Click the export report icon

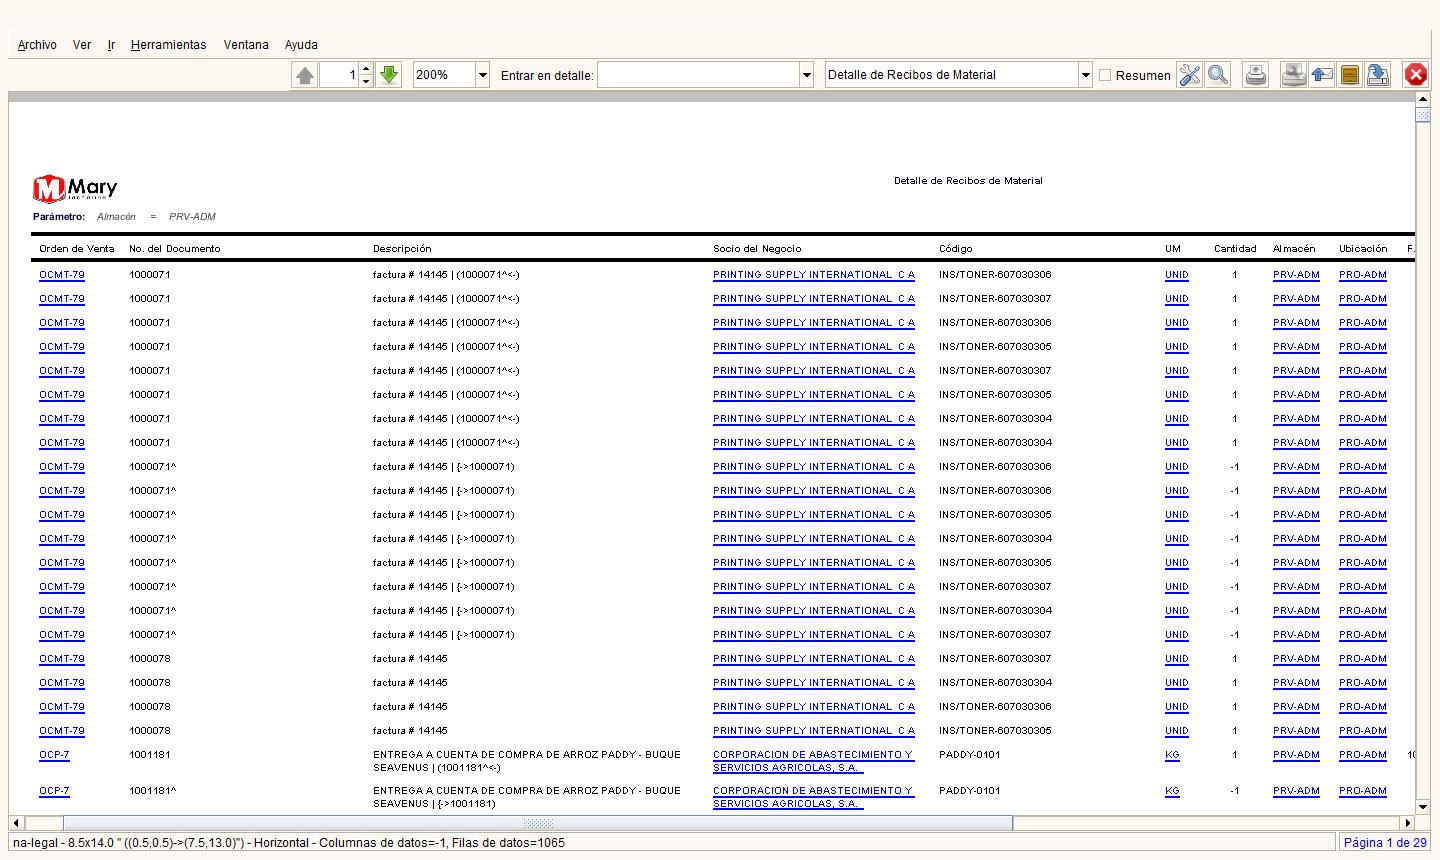(x=1378, y=75)
